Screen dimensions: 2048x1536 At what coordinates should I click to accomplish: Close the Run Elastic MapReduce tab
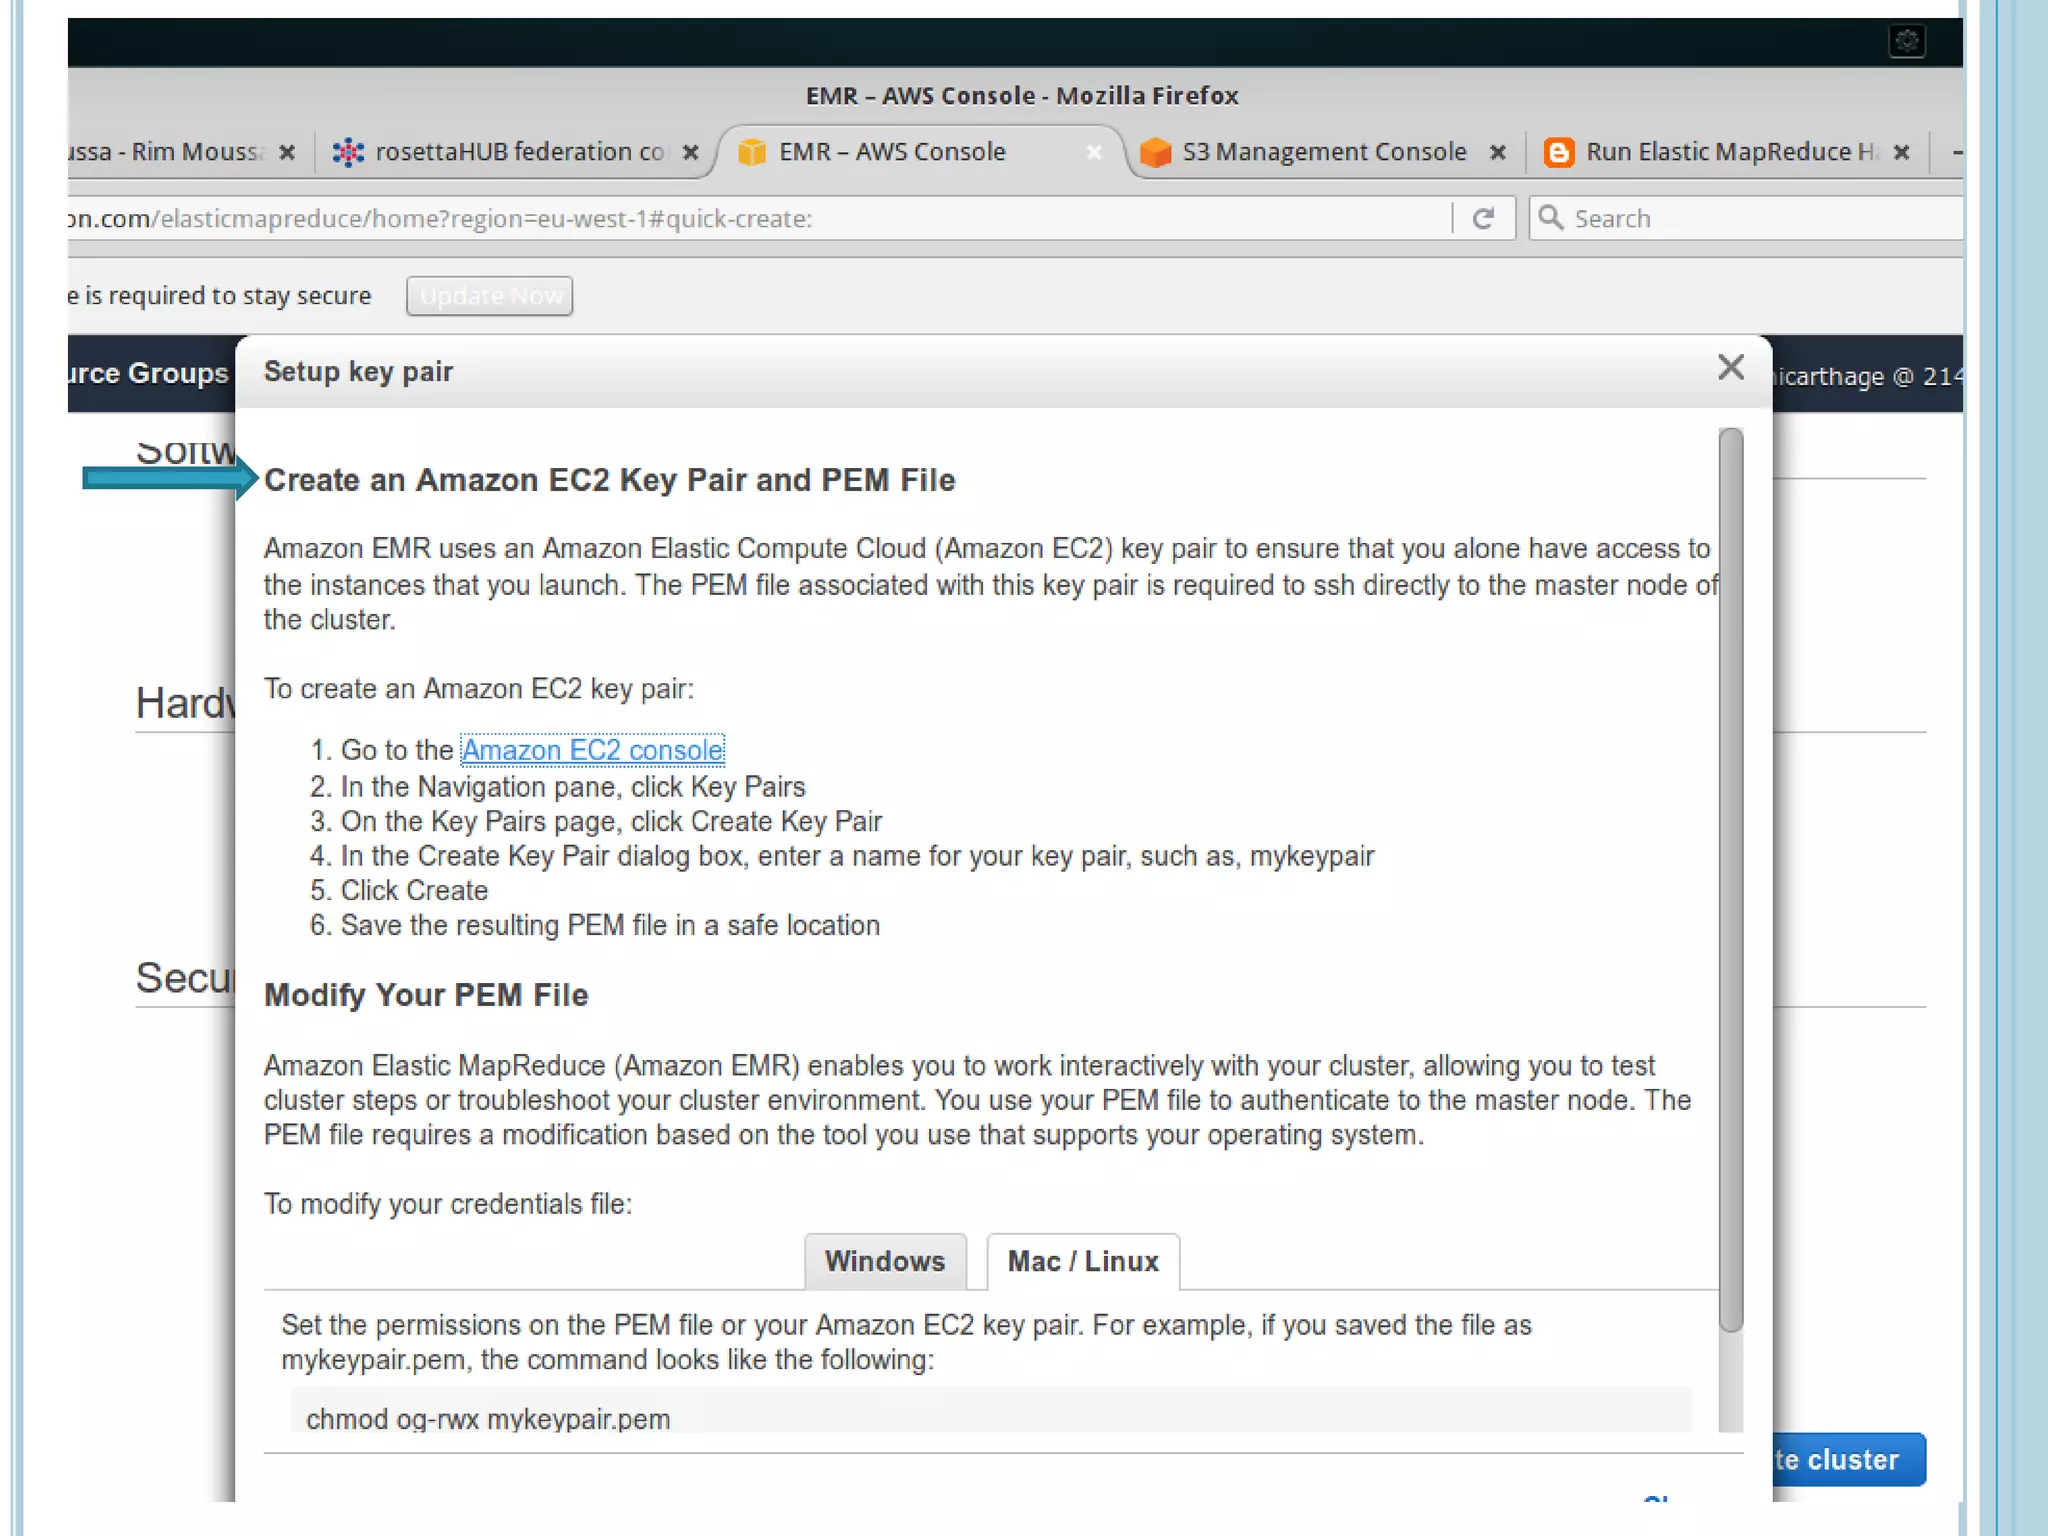pyautogui.click(x=1901, y=152)
